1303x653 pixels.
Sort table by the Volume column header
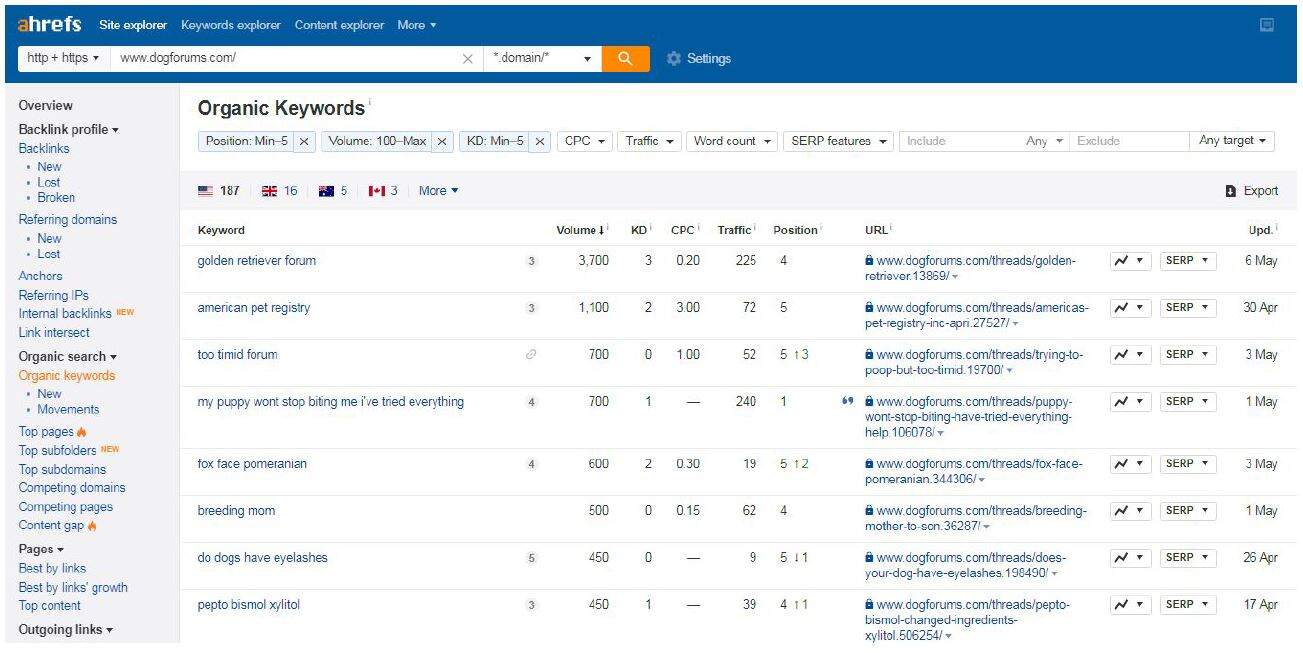click(x=580, y=230)
